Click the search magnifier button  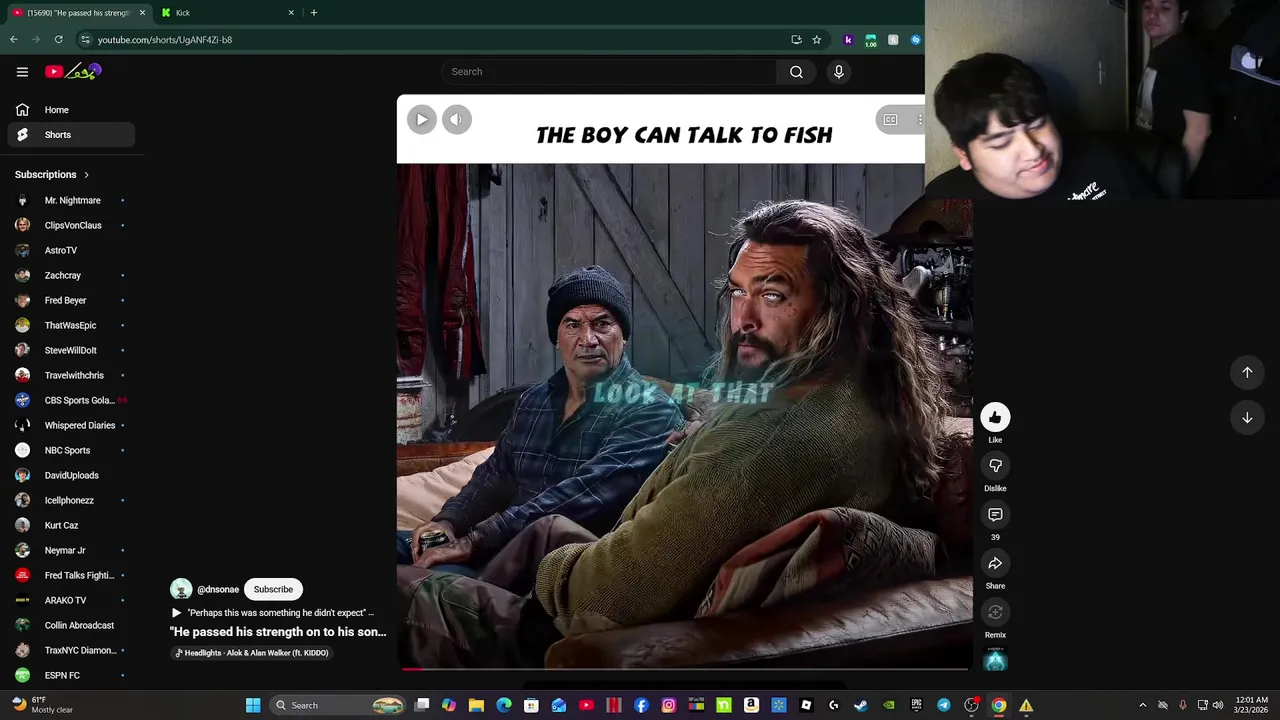pos(796,72)
